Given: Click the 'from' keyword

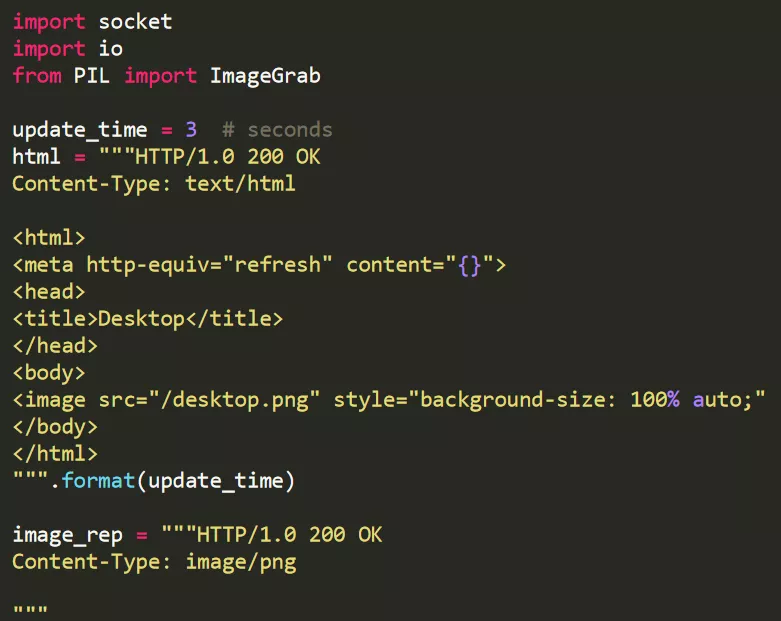Looking at the screenshot, I should tap(37, 76).
